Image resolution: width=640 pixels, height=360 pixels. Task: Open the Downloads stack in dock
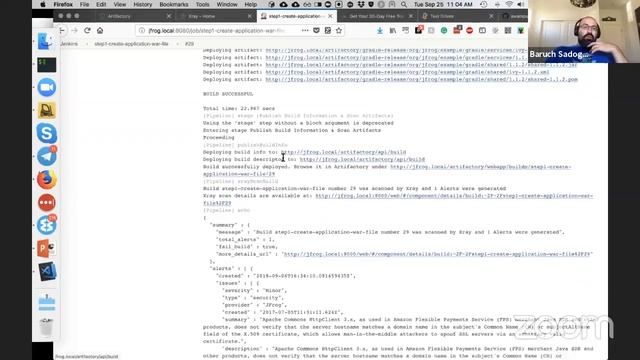[47, 302]
